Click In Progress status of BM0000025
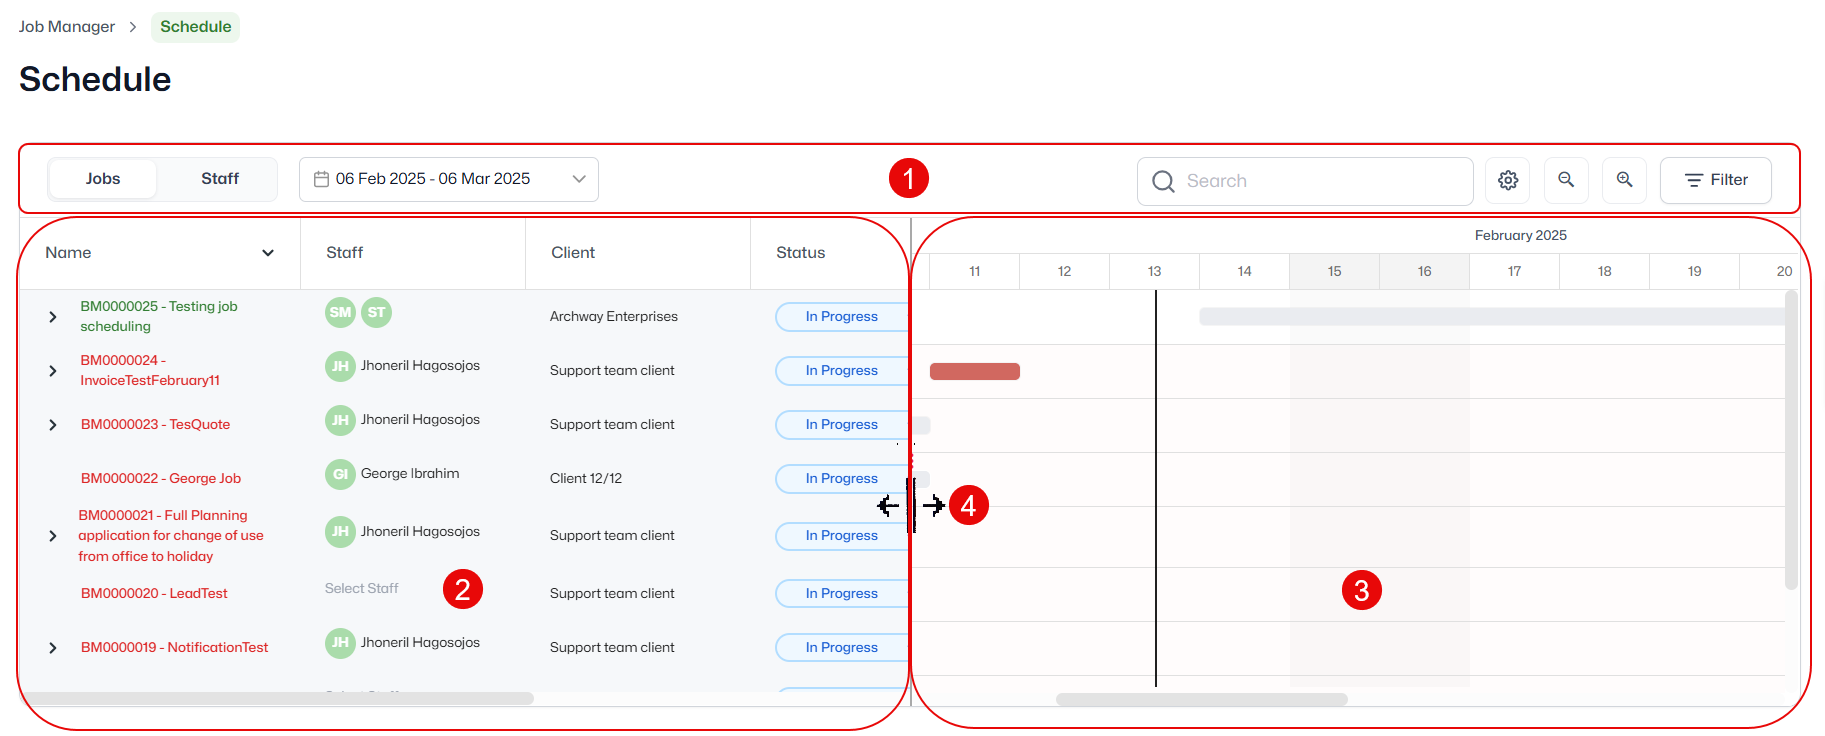The image size is (1825, 736). click(x=841, y=316)
